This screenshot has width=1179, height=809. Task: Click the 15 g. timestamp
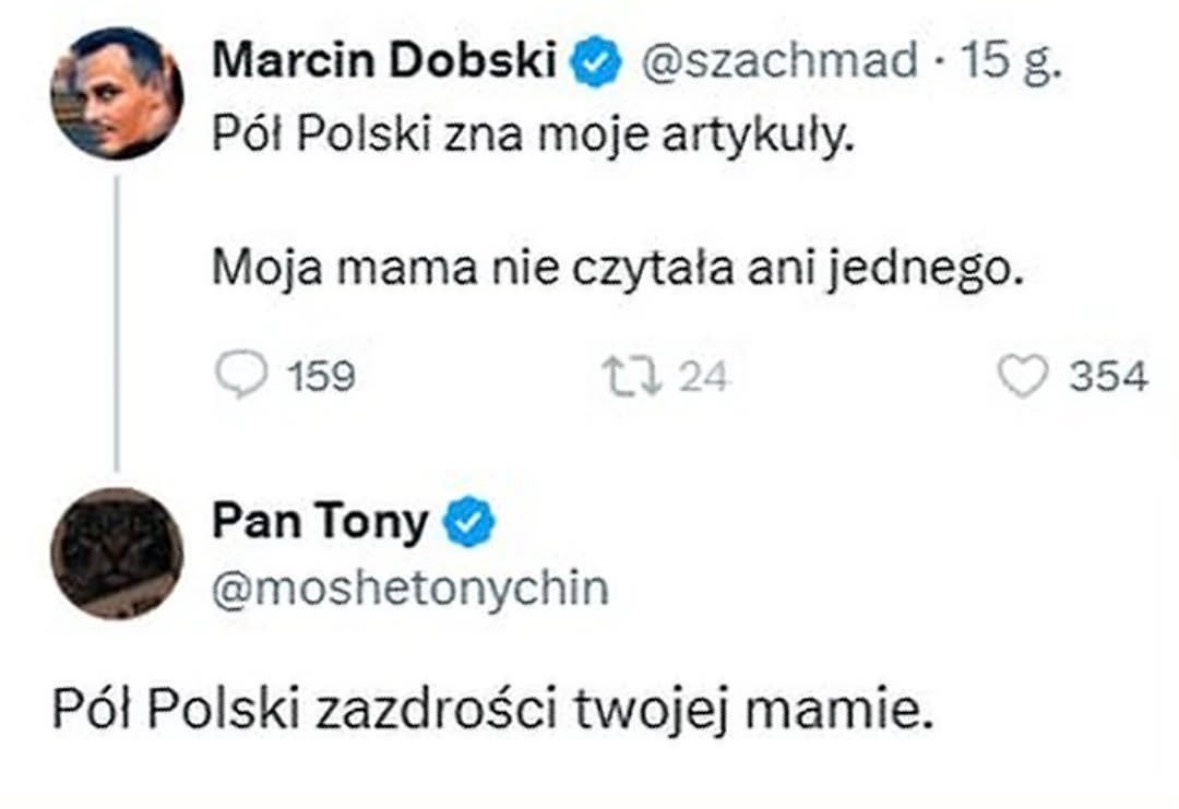coord(1011,63)
